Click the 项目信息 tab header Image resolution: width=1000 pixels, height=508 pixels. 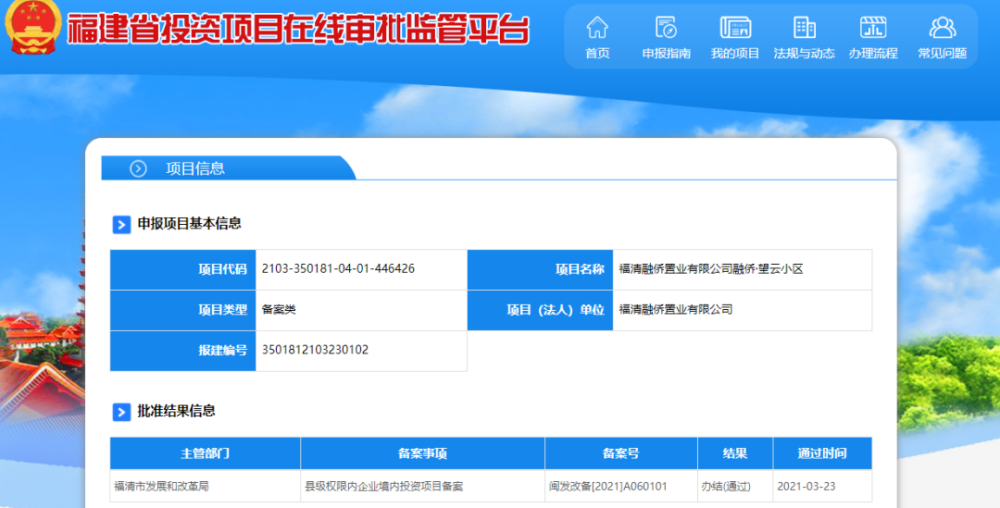point(228,168)
